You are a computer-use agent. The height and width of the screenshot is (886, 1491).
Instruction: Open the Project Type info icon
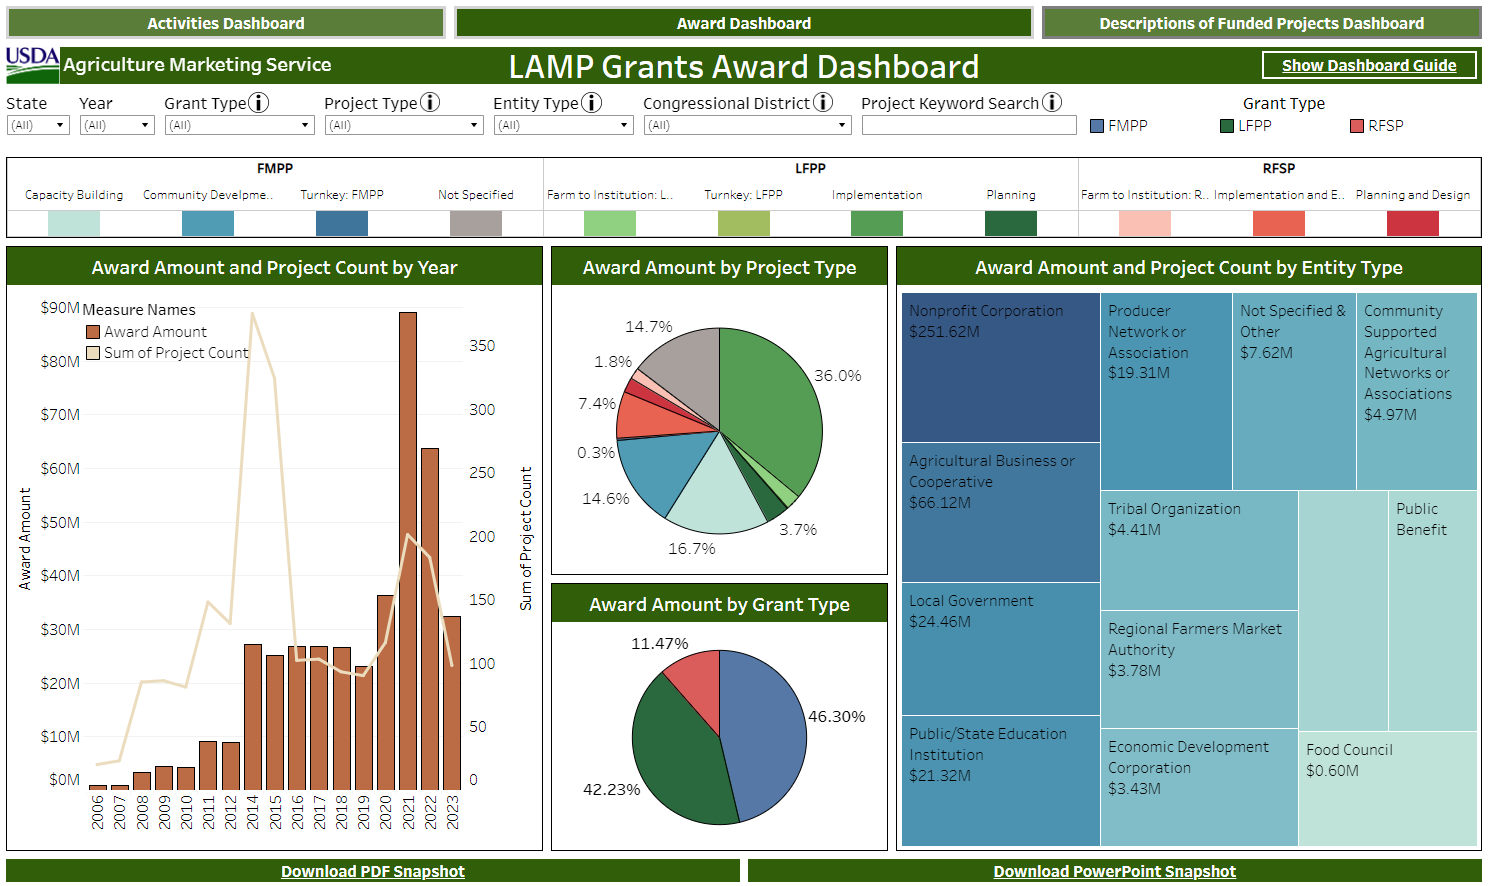coord(430,103)
